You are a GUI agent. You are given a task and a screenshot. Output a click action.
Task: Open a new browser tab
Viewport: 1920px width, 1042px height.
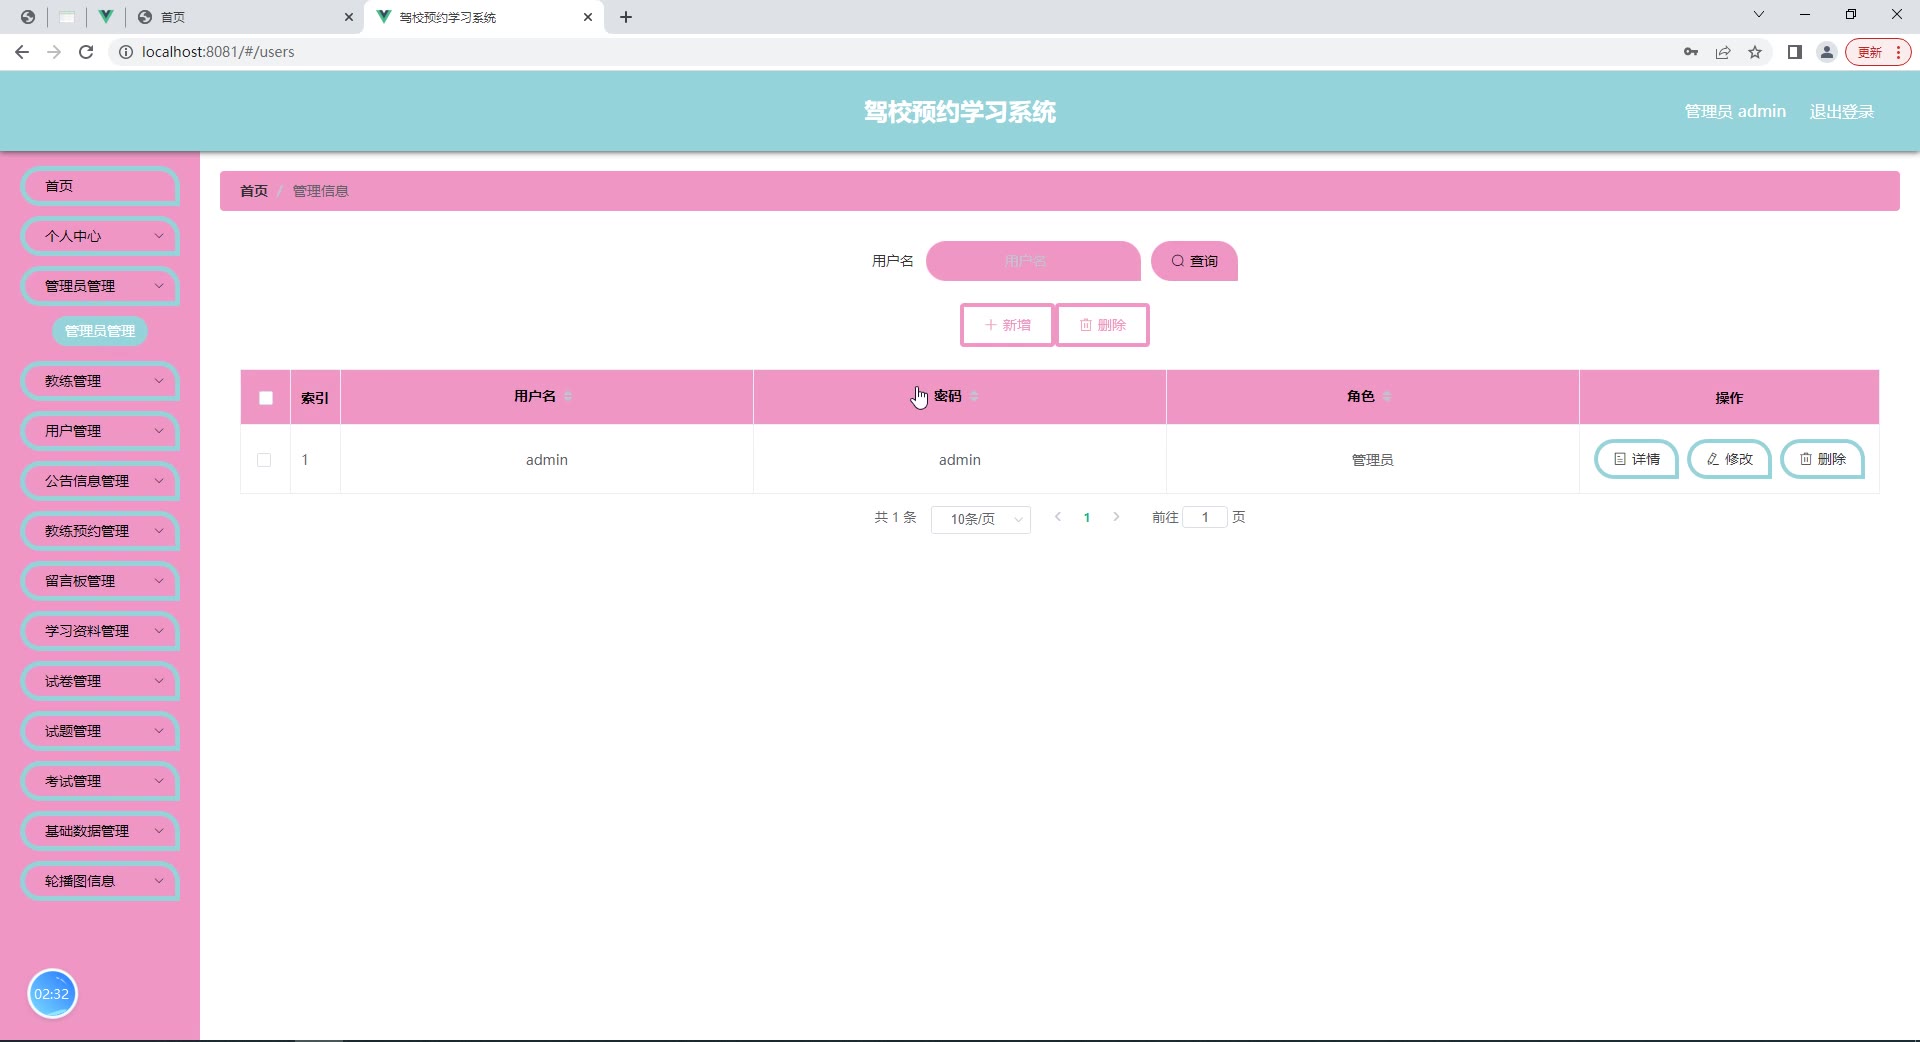click(x=626, y=17)
